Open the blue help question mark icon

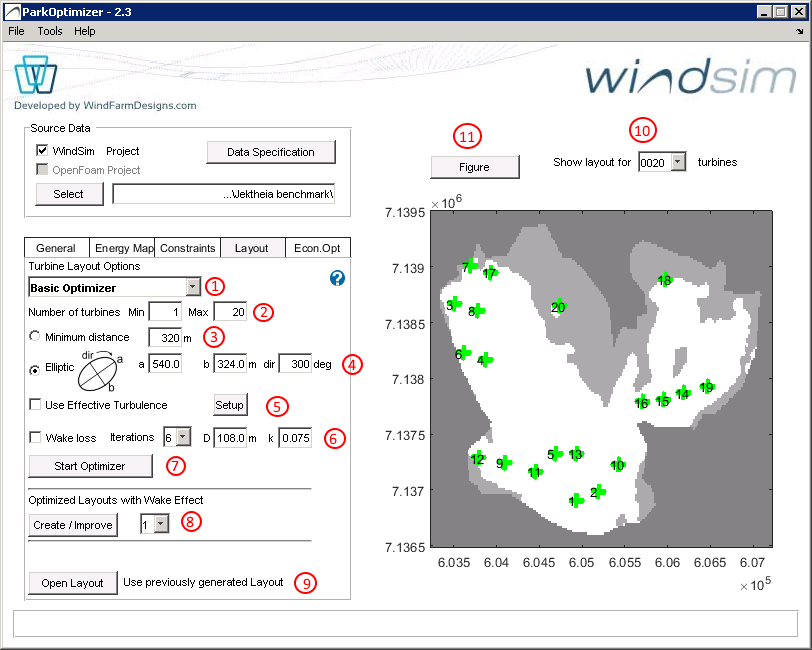pyautogui.click(x=337, y=278)
